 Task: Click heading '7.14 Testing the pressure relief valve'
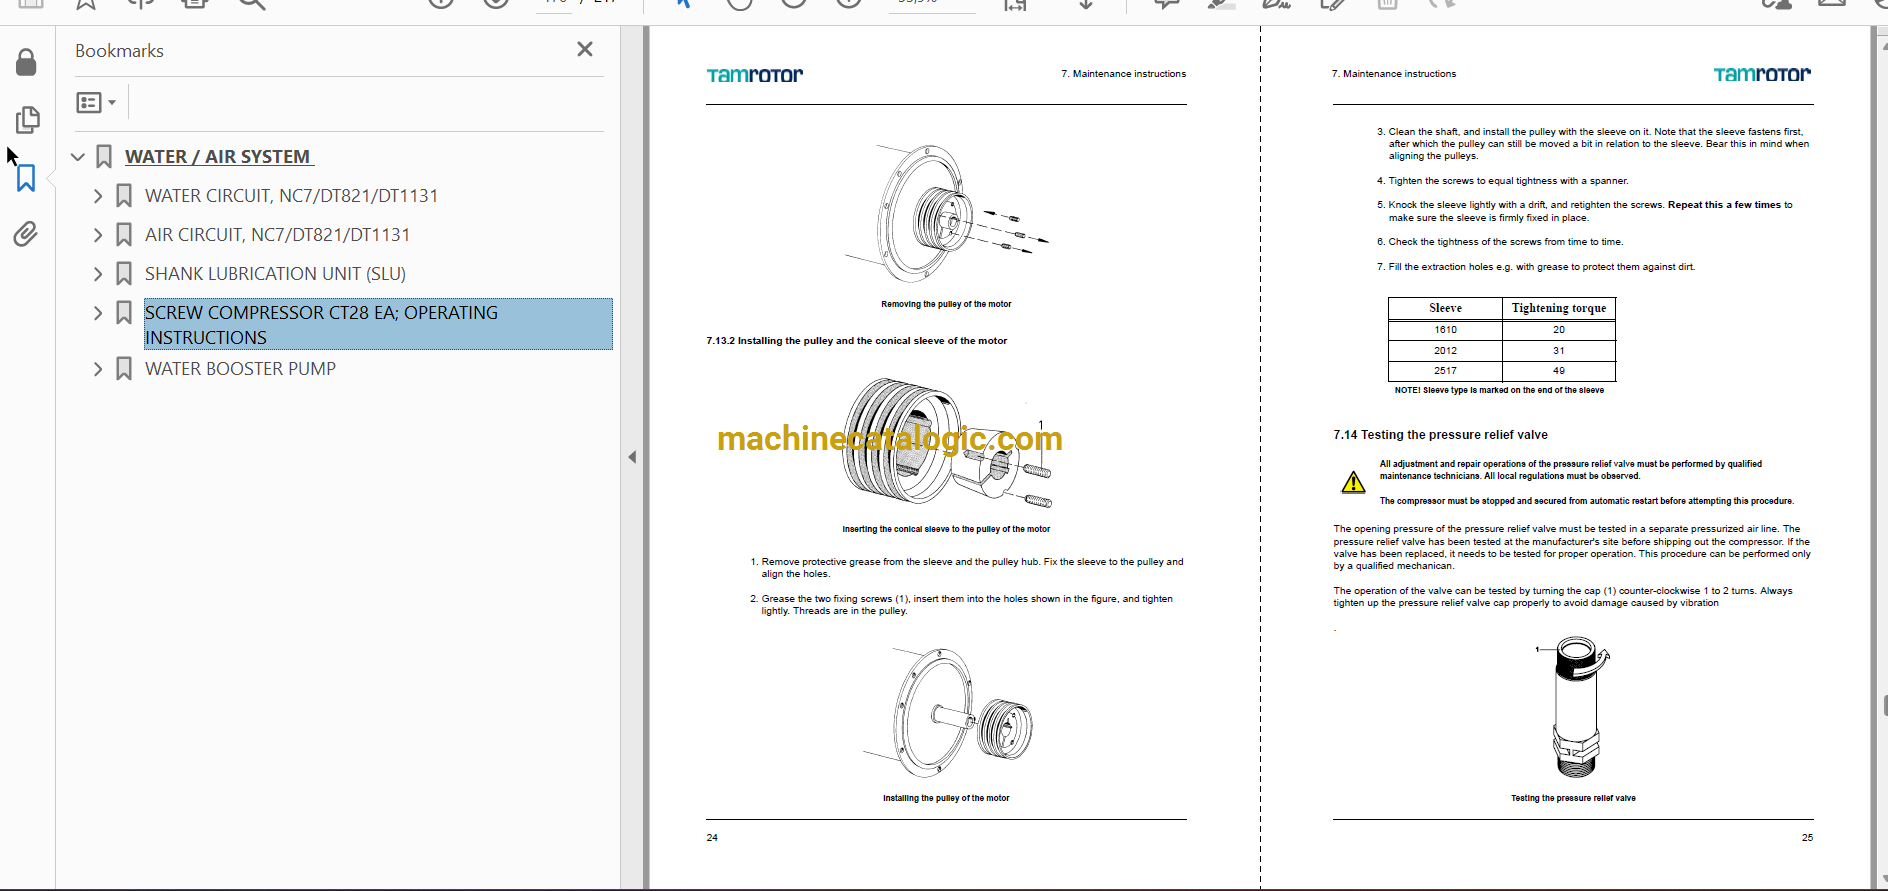click(x=1440, y=435)
